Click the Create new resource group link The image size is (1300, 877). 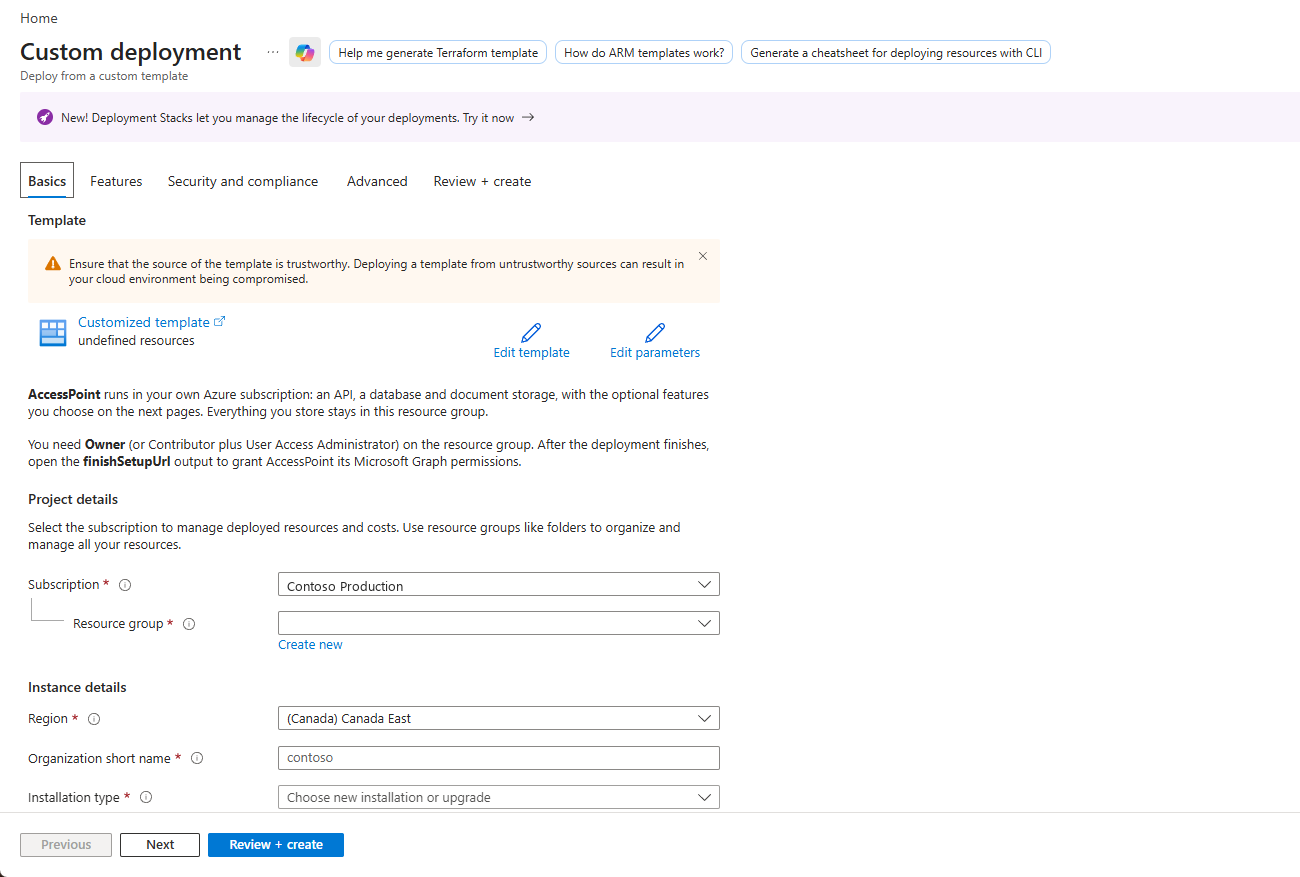point(310,645)
